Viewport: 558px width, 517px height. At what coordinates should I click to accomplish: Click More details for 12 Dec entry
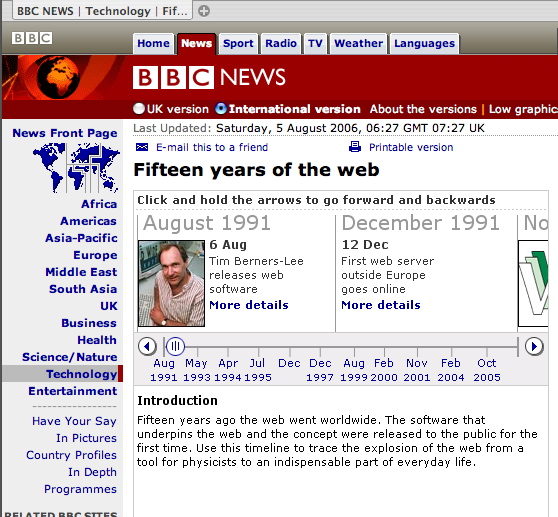(381, 305)
